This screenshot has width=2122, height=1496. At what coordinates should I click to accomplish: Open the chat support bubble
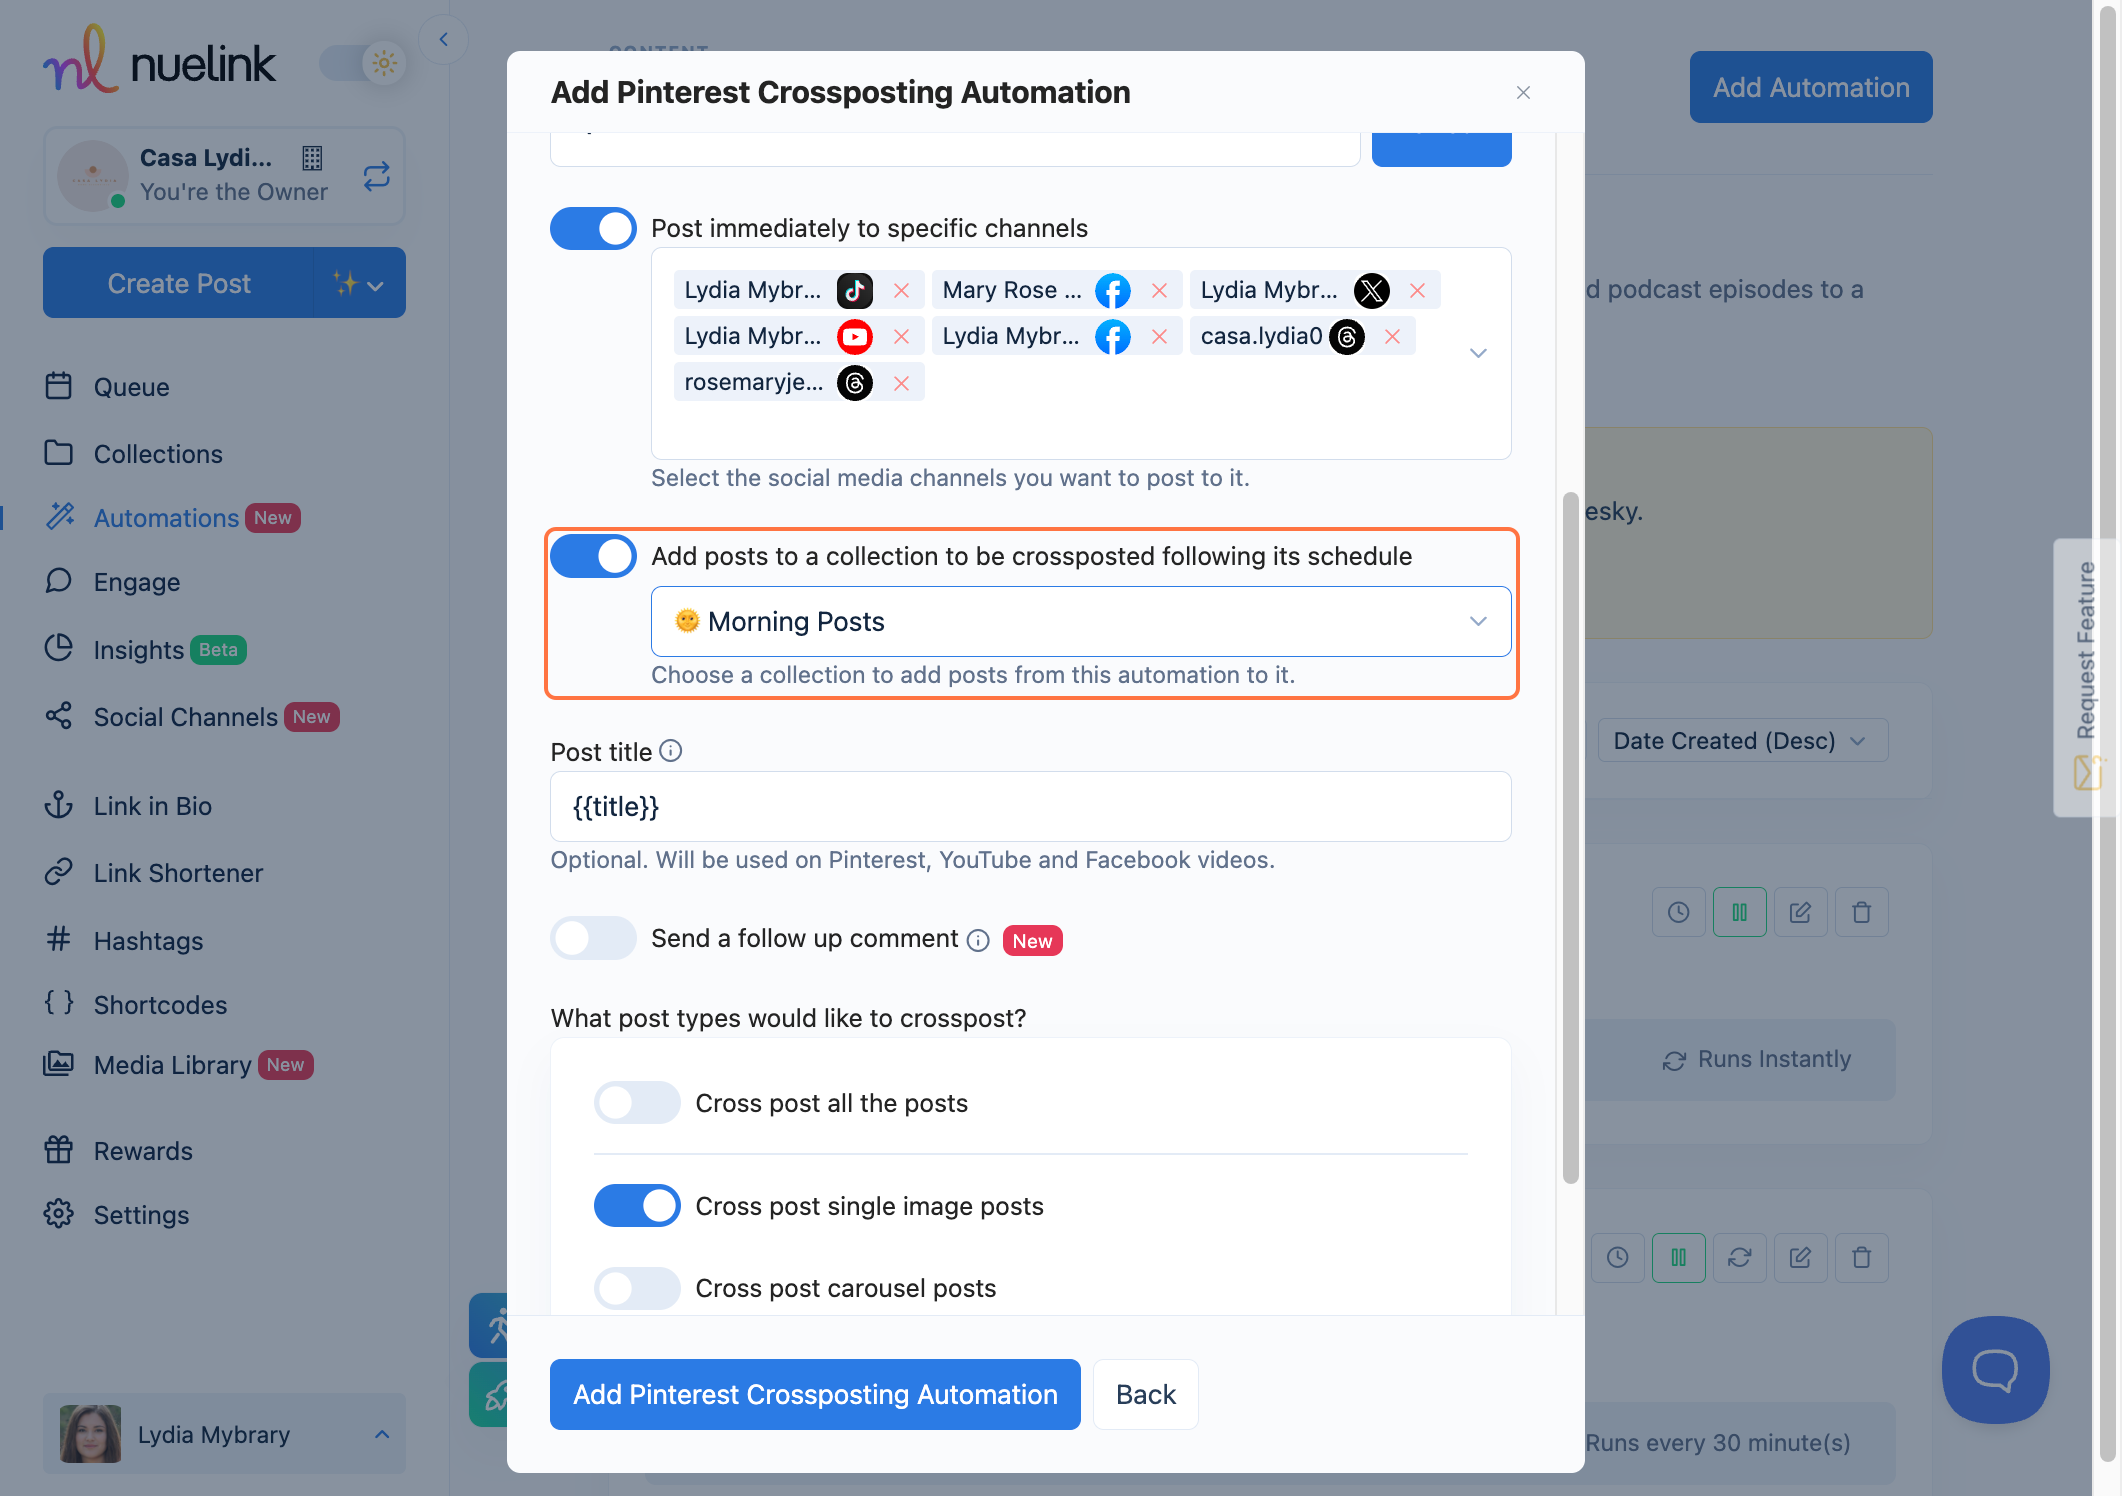coord(1994,1369)
